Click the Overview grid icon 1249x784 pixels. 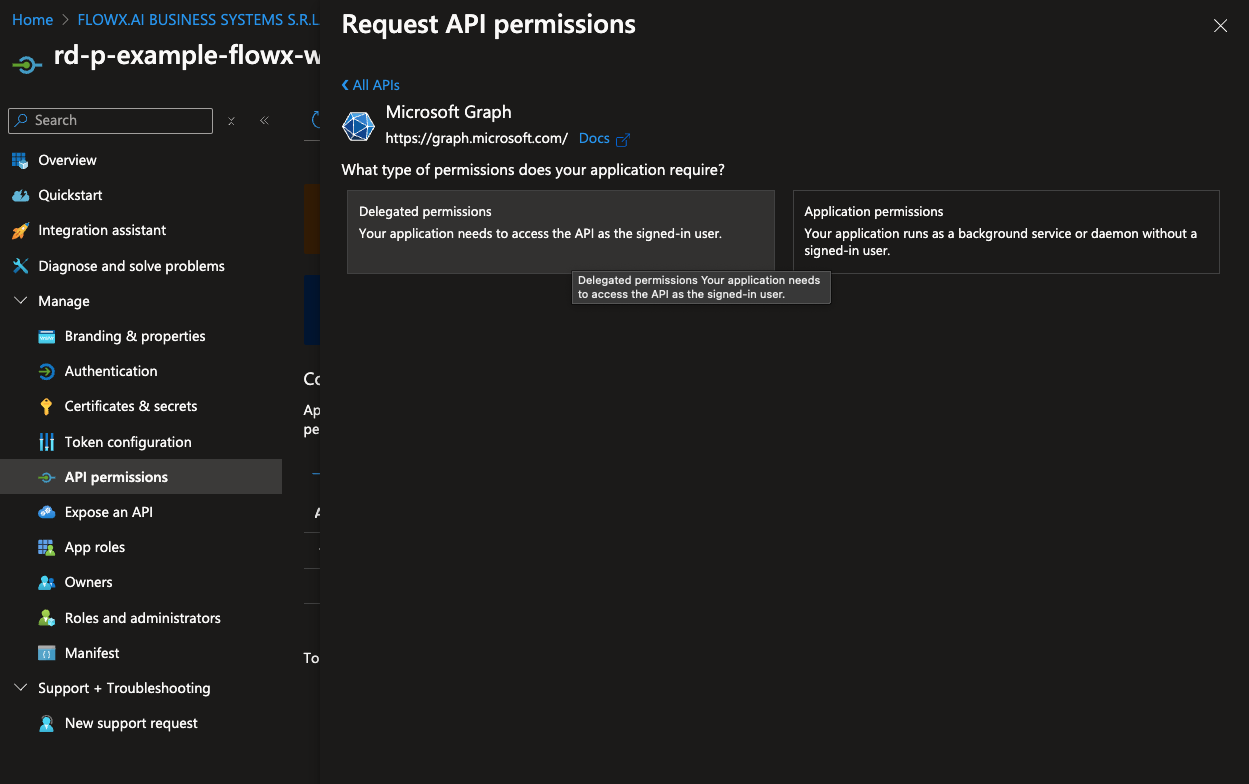tap(20, 160)
